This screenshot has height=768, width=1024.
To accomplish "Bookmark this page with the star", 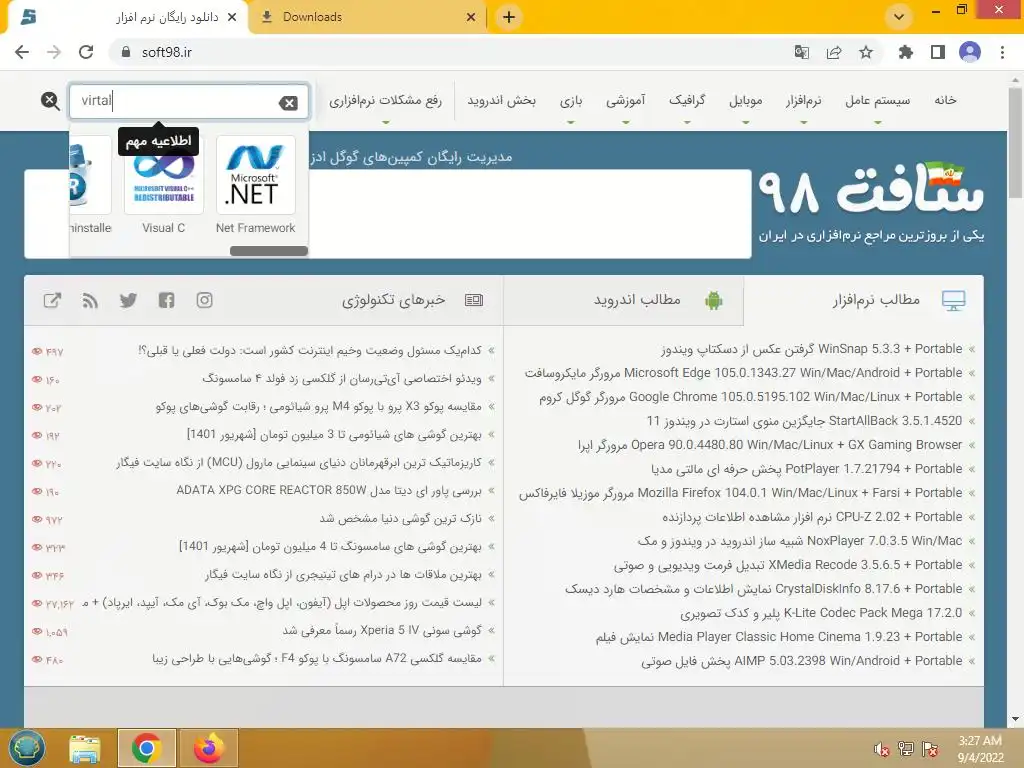I will 866,52.
